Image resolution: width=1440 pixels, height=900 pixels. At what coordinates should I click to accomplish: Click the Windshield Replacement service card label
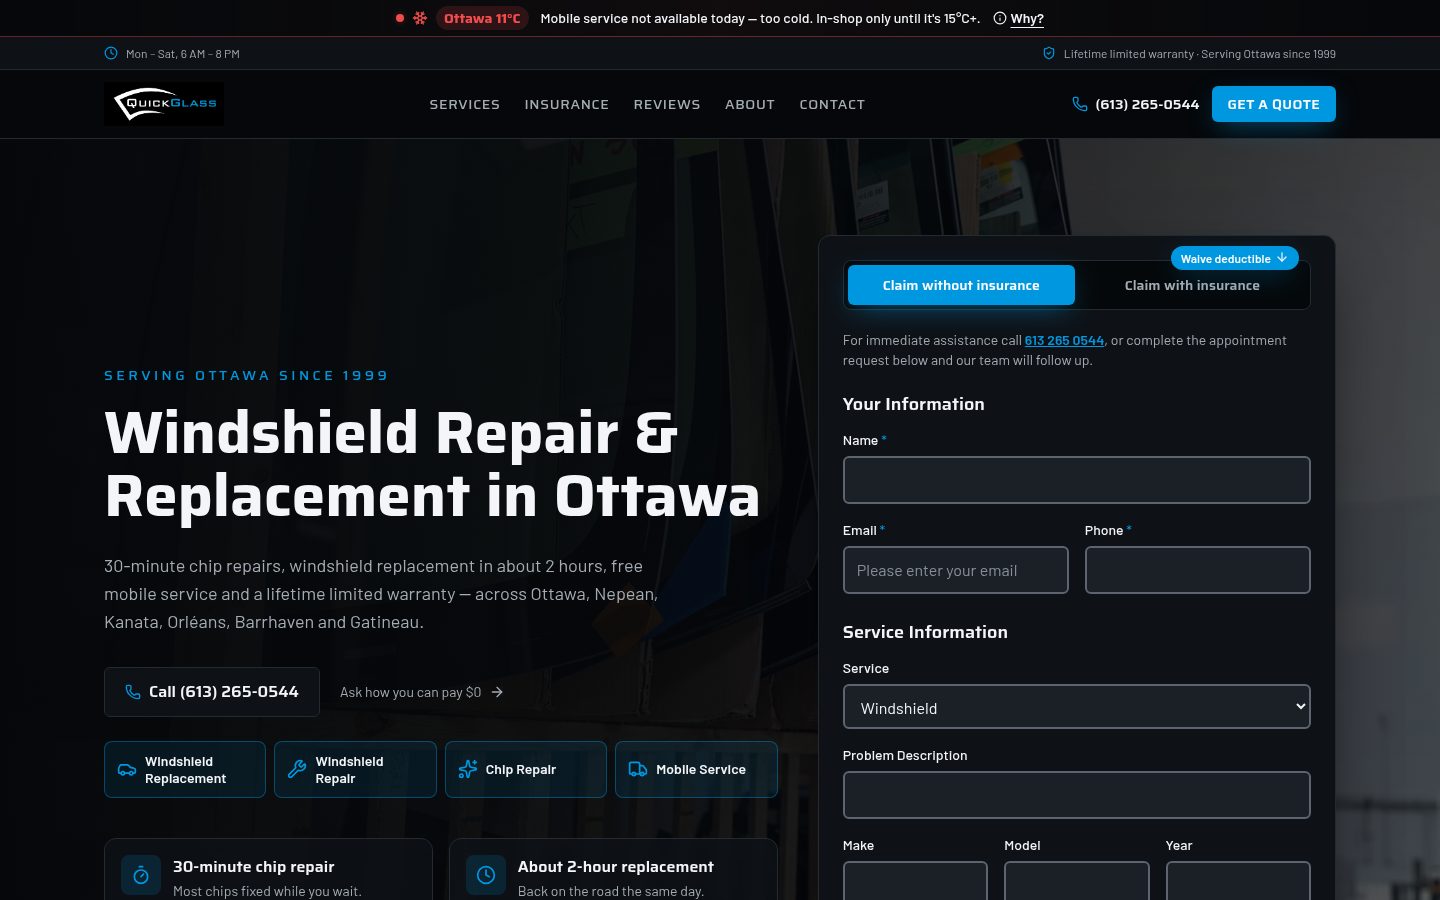pyautogui.click(x=186, y=770)
